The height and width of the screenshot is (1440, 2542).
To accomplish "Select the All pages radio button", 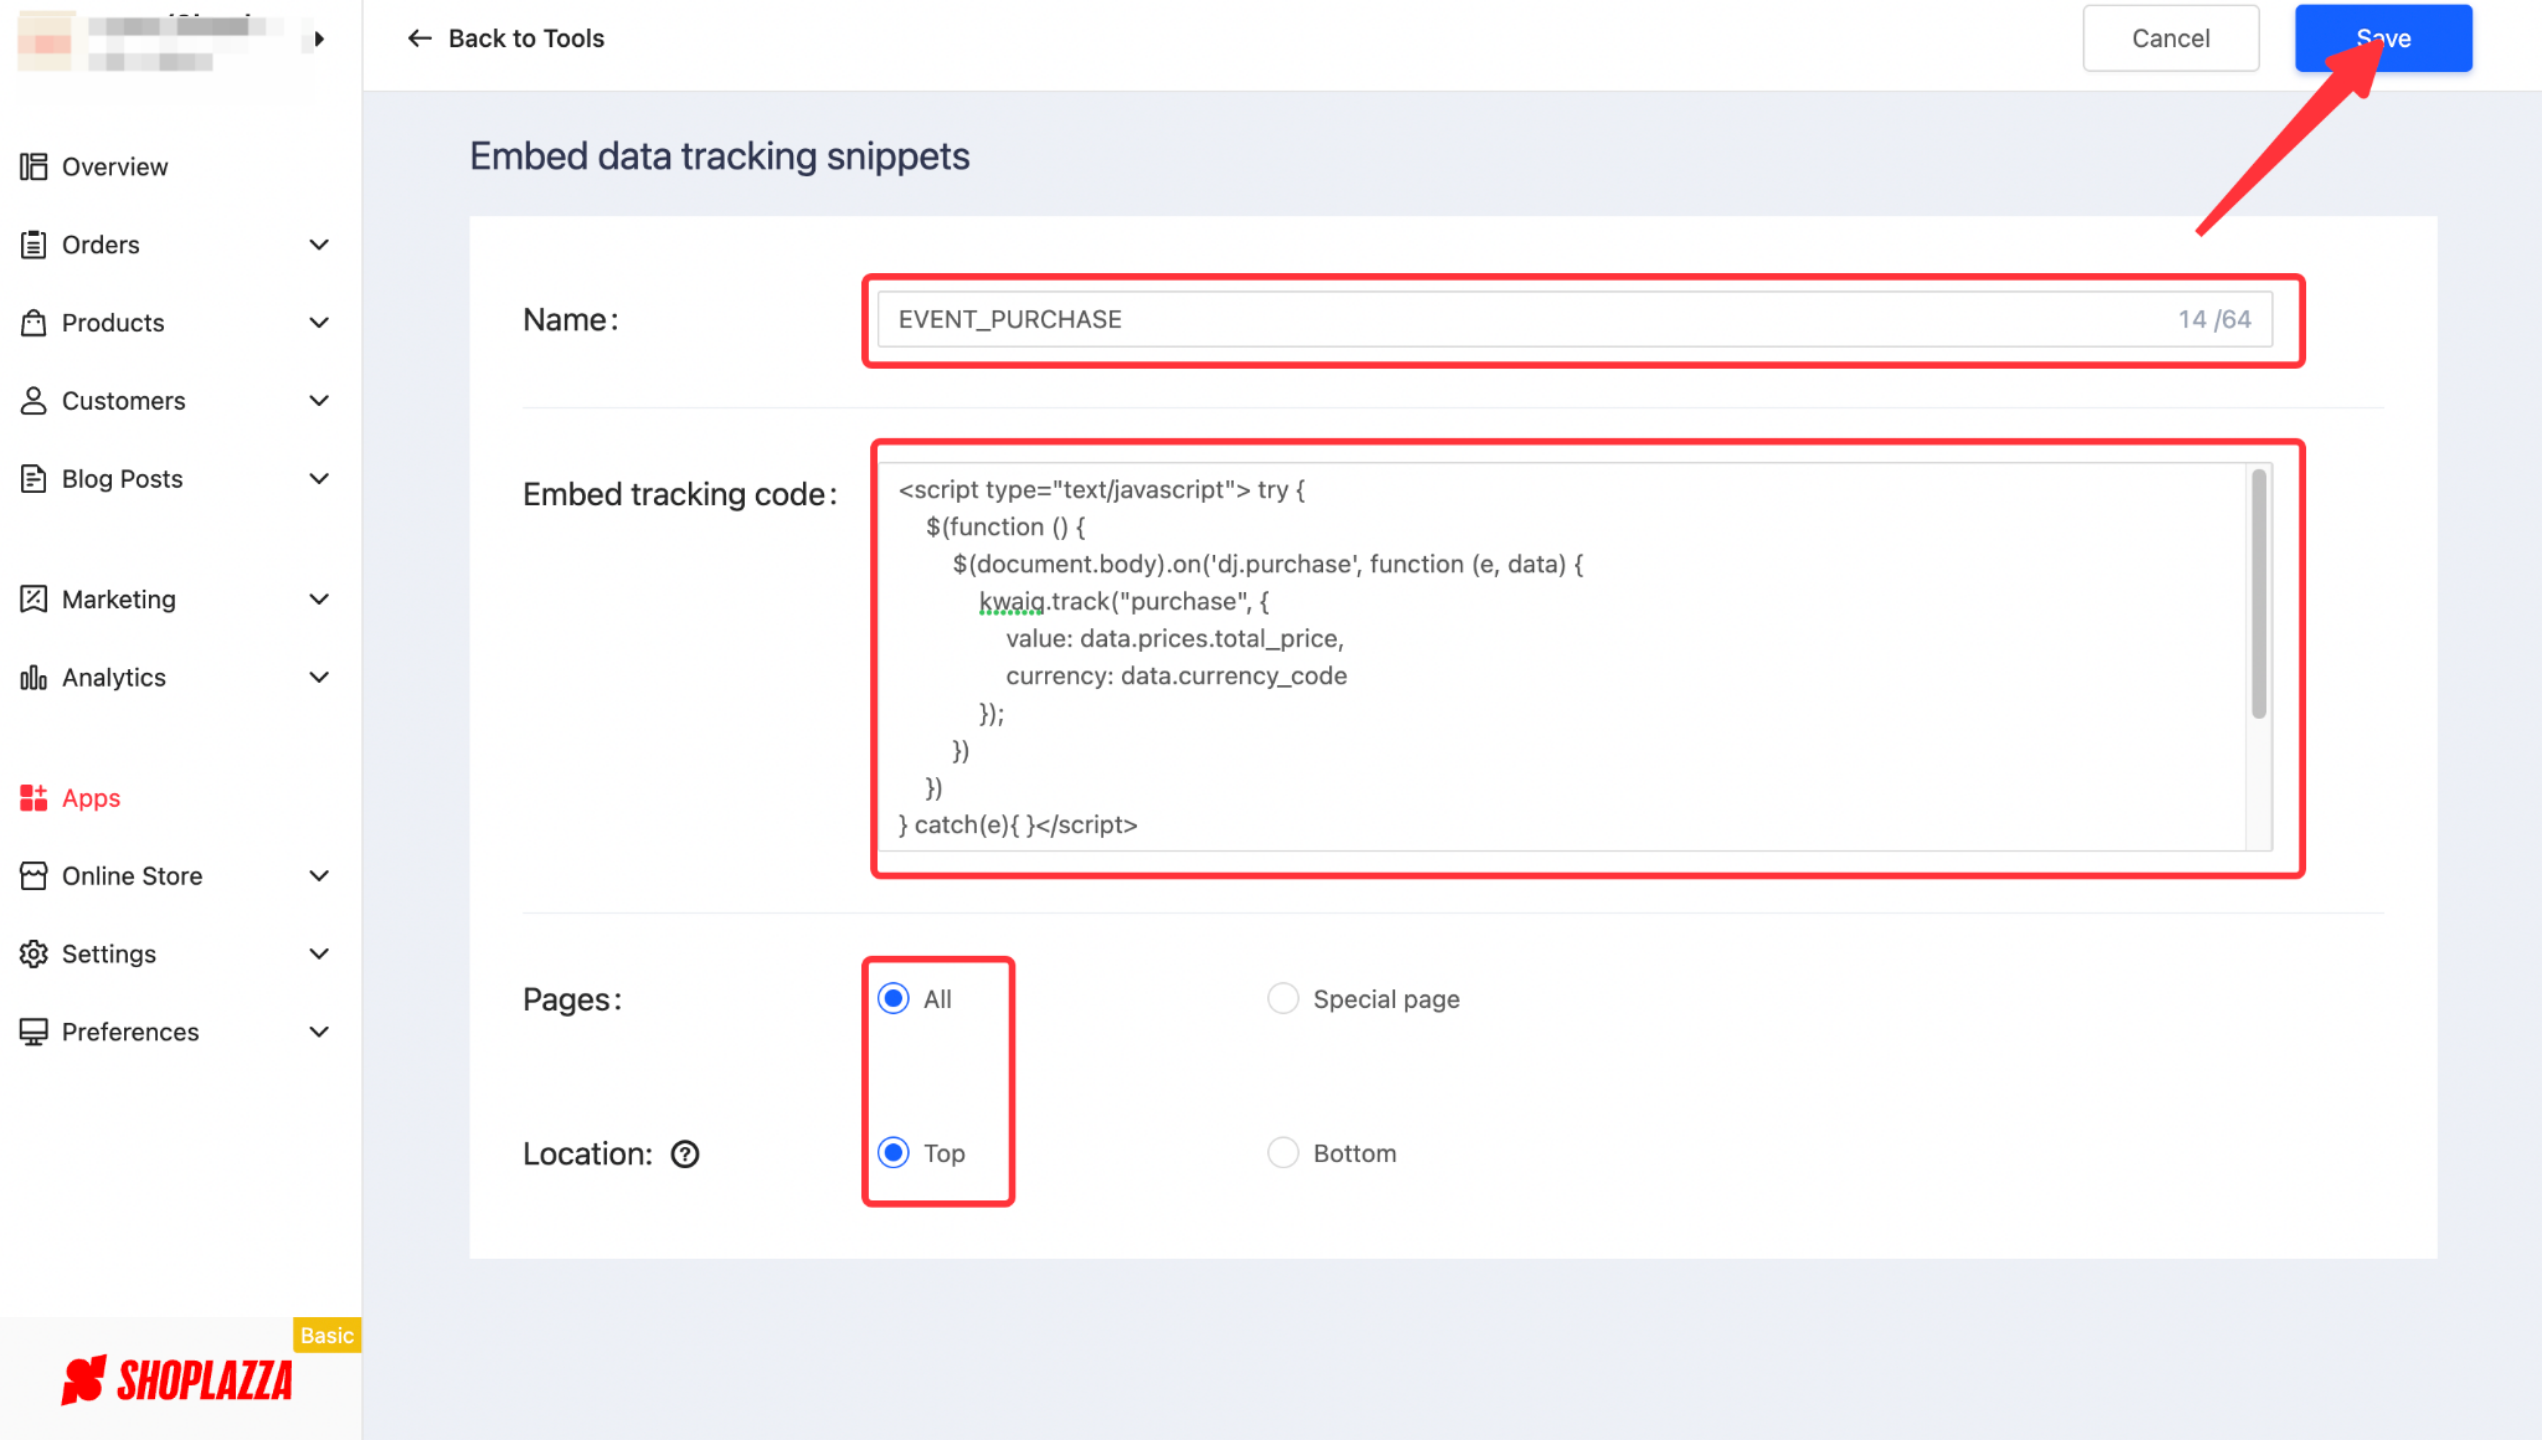I will 894,997.
